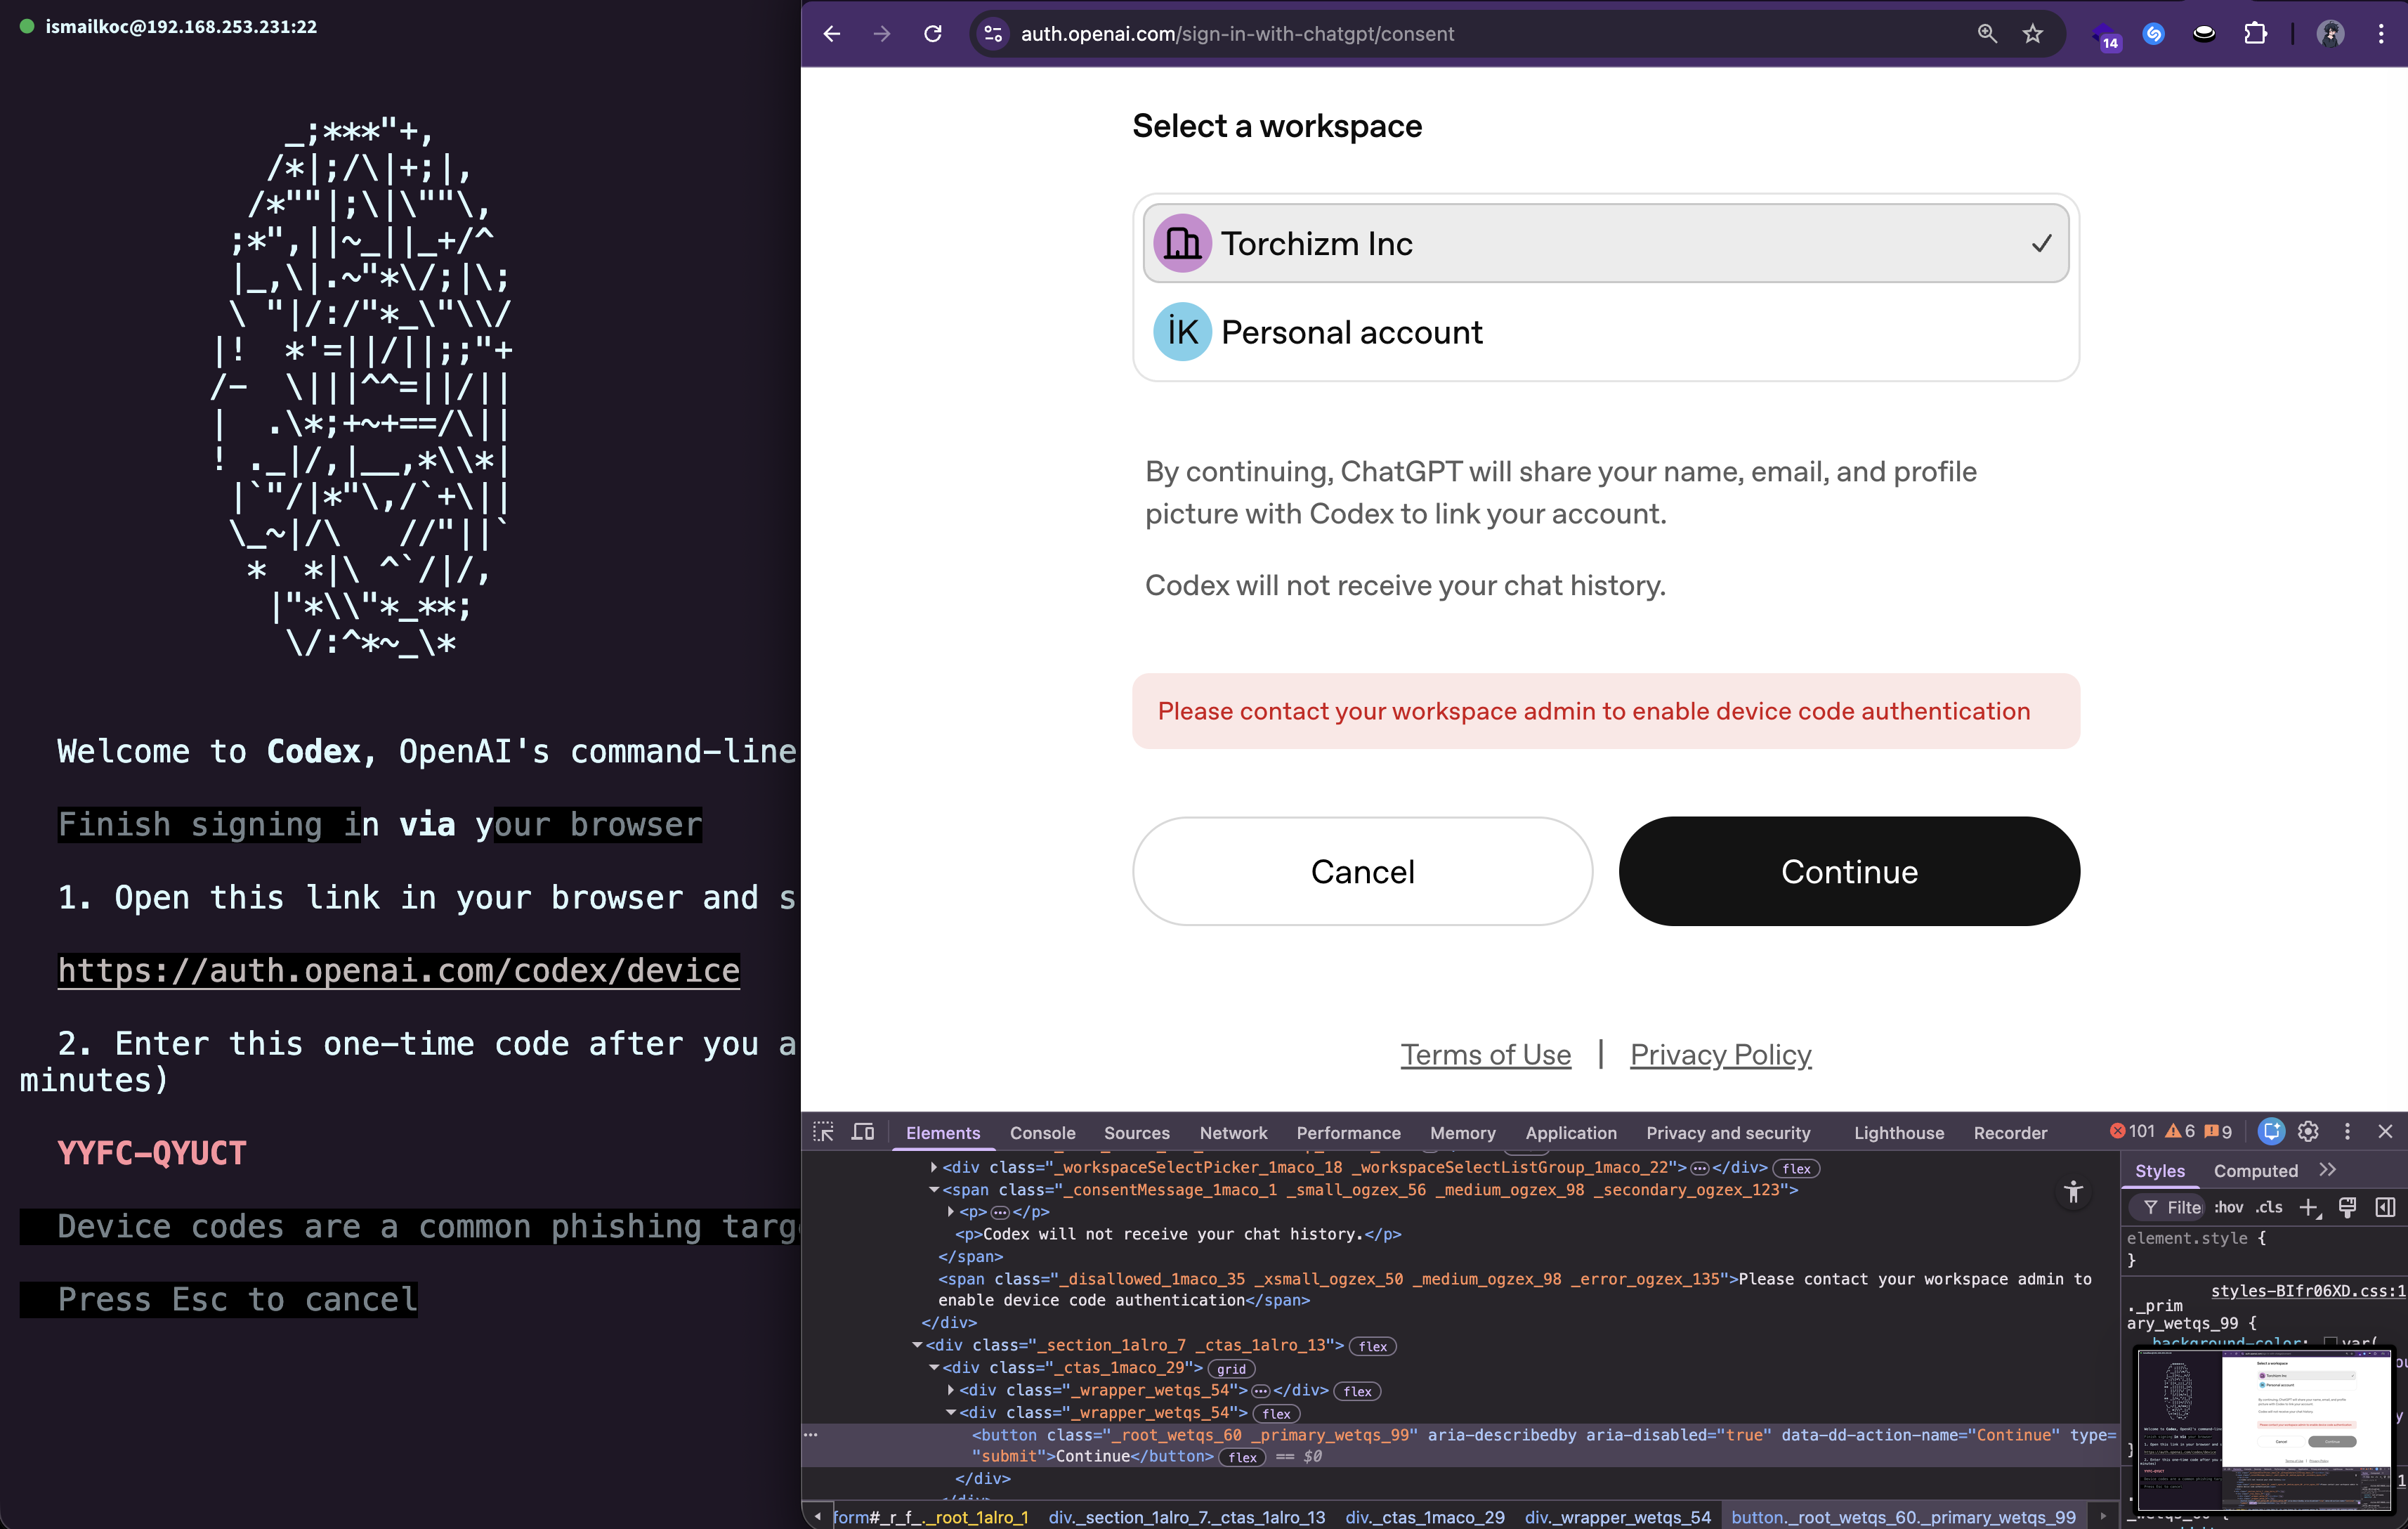
Task: Toggle element classes with .cls
Action: point(2269,1208)
